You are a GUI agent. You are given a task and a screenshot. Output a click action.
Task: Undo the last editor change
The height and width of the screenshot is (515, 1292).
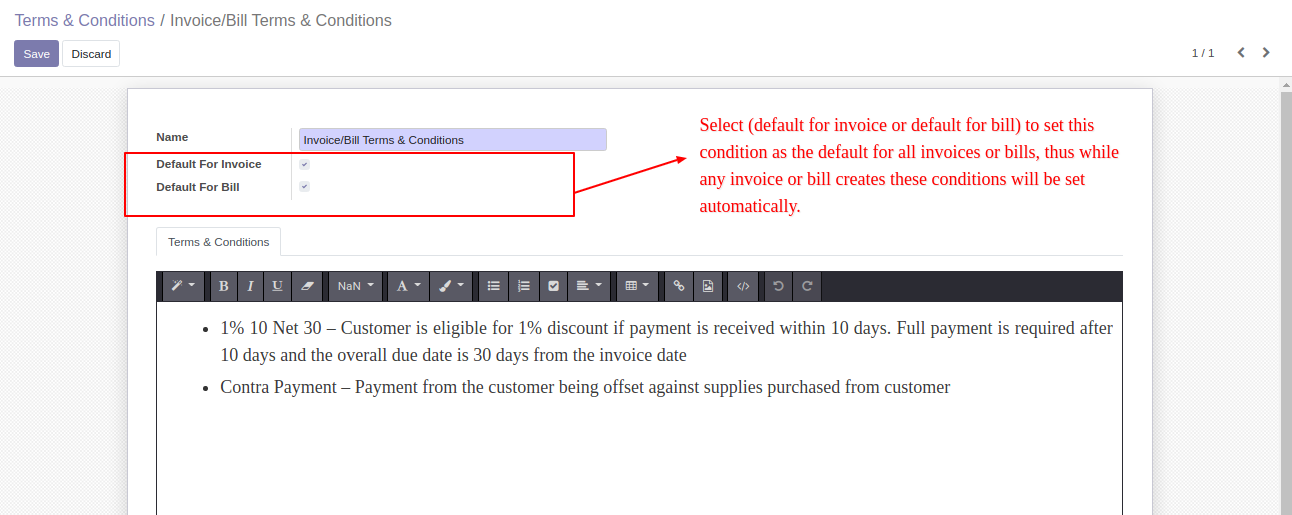point(779,286)
